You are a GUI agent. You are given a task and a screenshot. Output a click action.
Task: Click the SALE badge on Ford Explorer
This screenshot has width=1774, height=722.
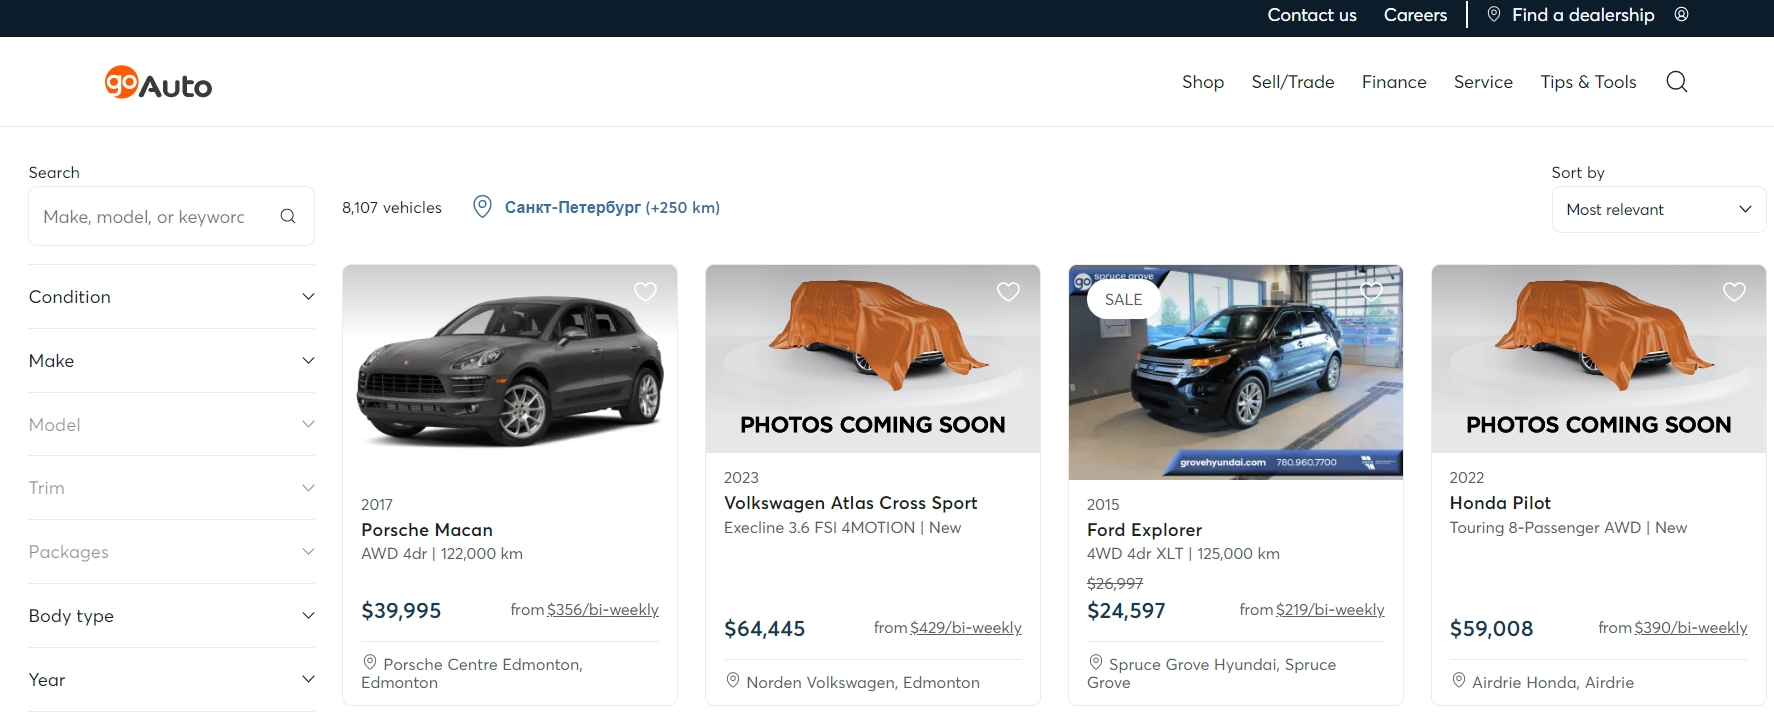pos(1123,300)
